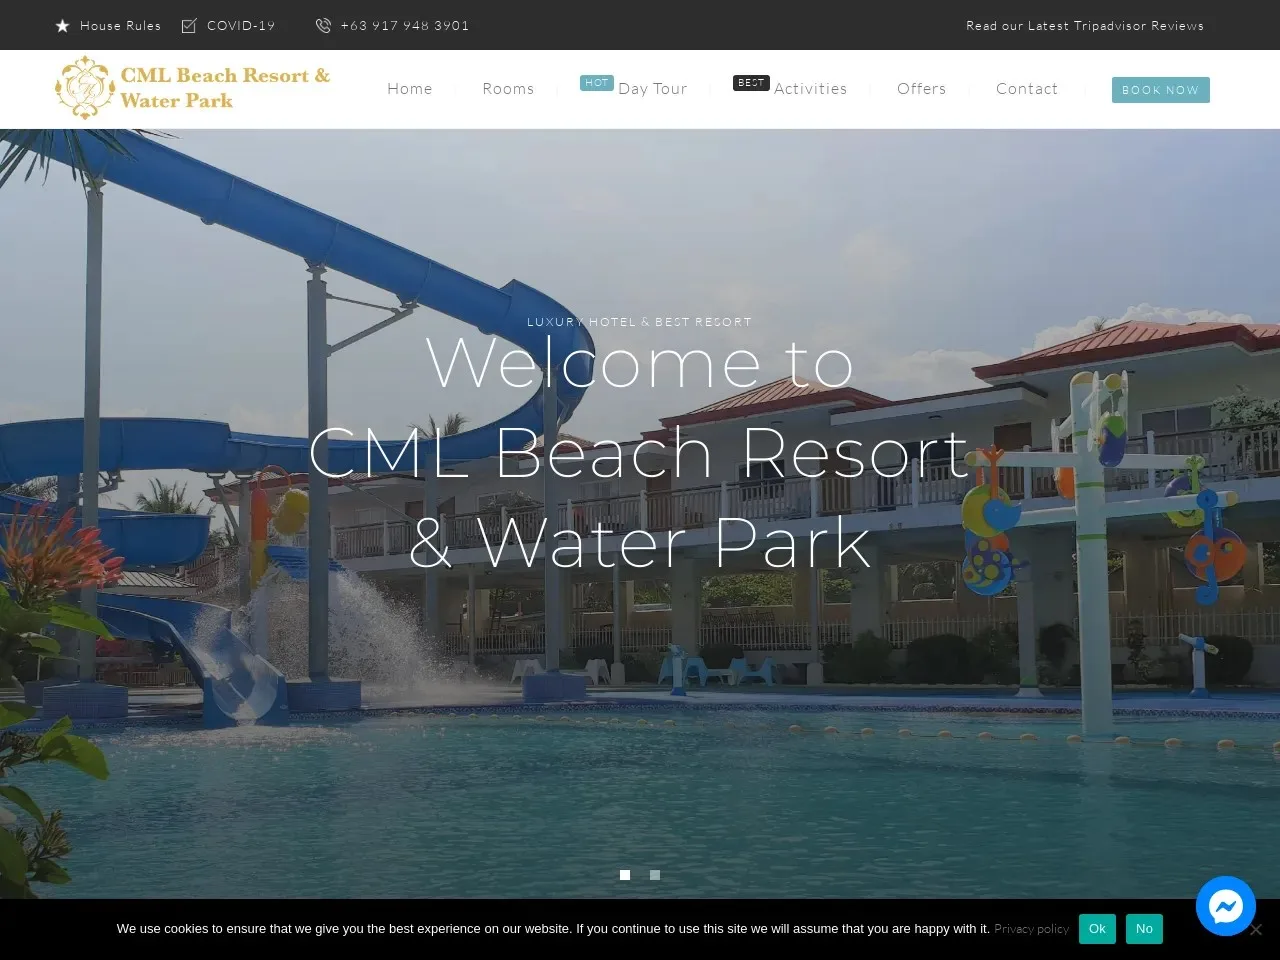
Task: Open the Facebook Messenger chat bubble
Action: (x=1226, y=906)
